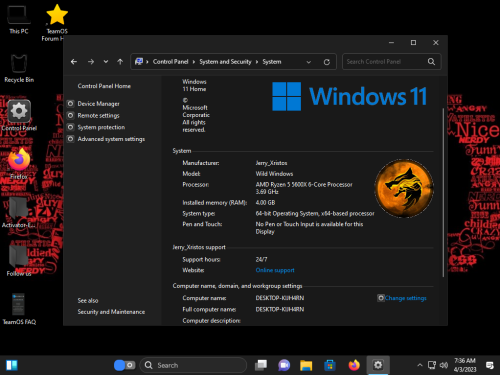Toggle the blue switch on taskbar
This screenshot has width=500, height=375.
point(124,365)
